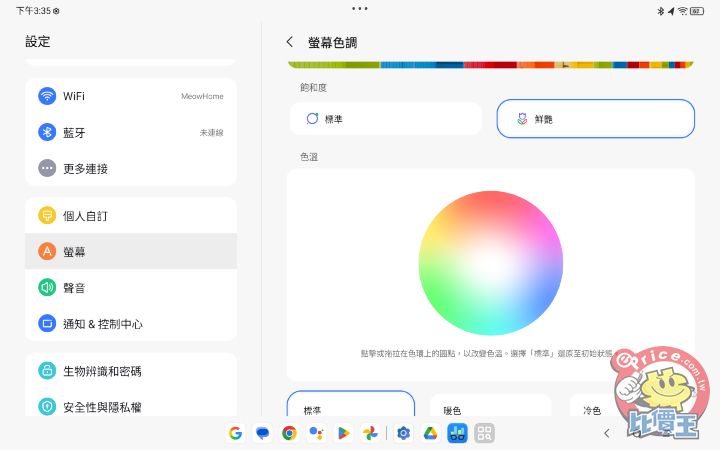Open 藍牙 settings row
This screenshot has height=450, width=720.
(x=131, y=132)
